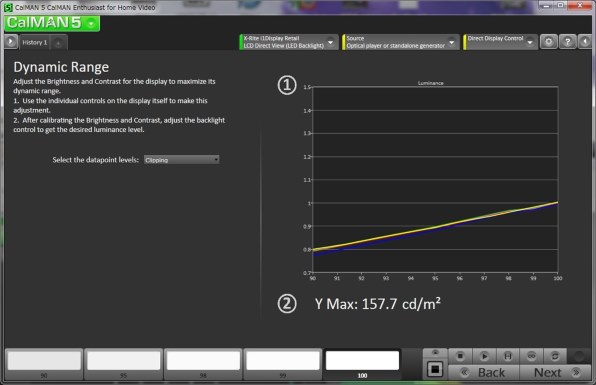Screen dimensions: 596x385
Task: Click the infinity continuous read icon
Action: tap(531, 356)
